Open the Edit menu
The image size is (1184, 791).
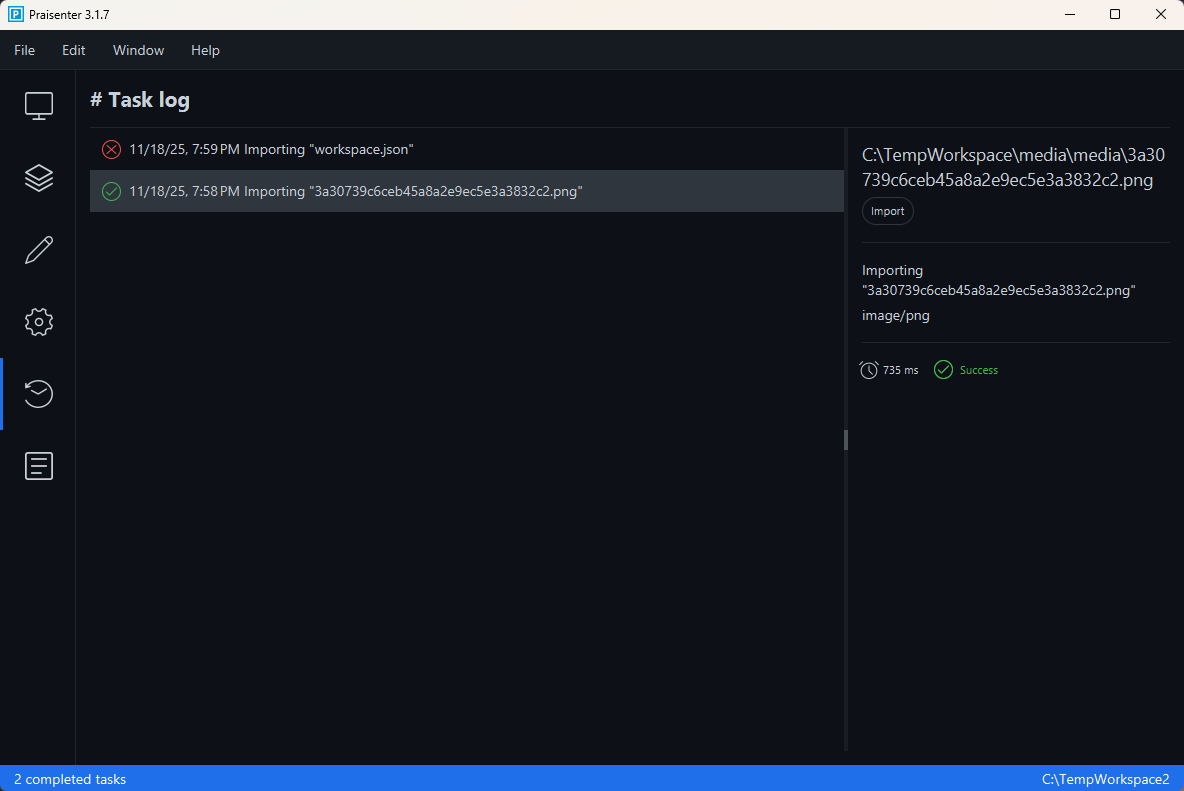[x=74, y=50]
